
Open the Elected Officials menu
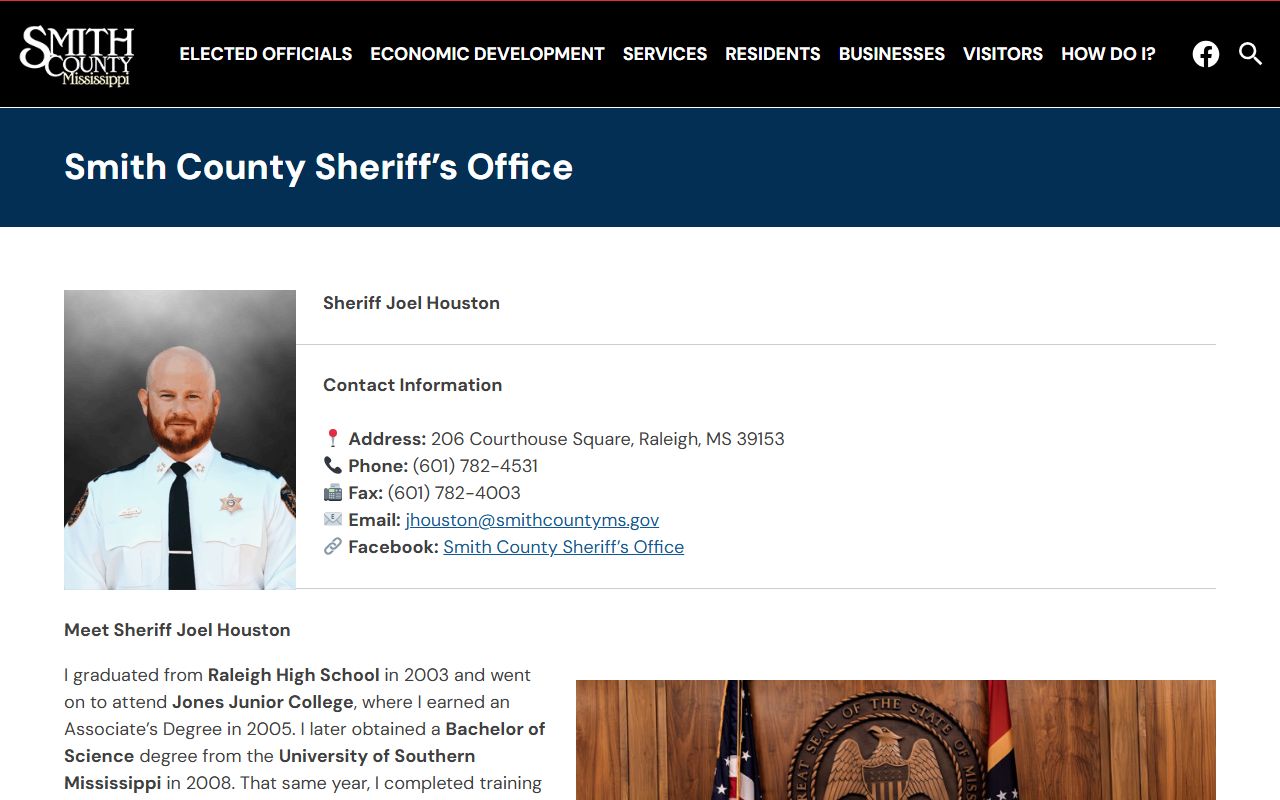pos(266,54)
